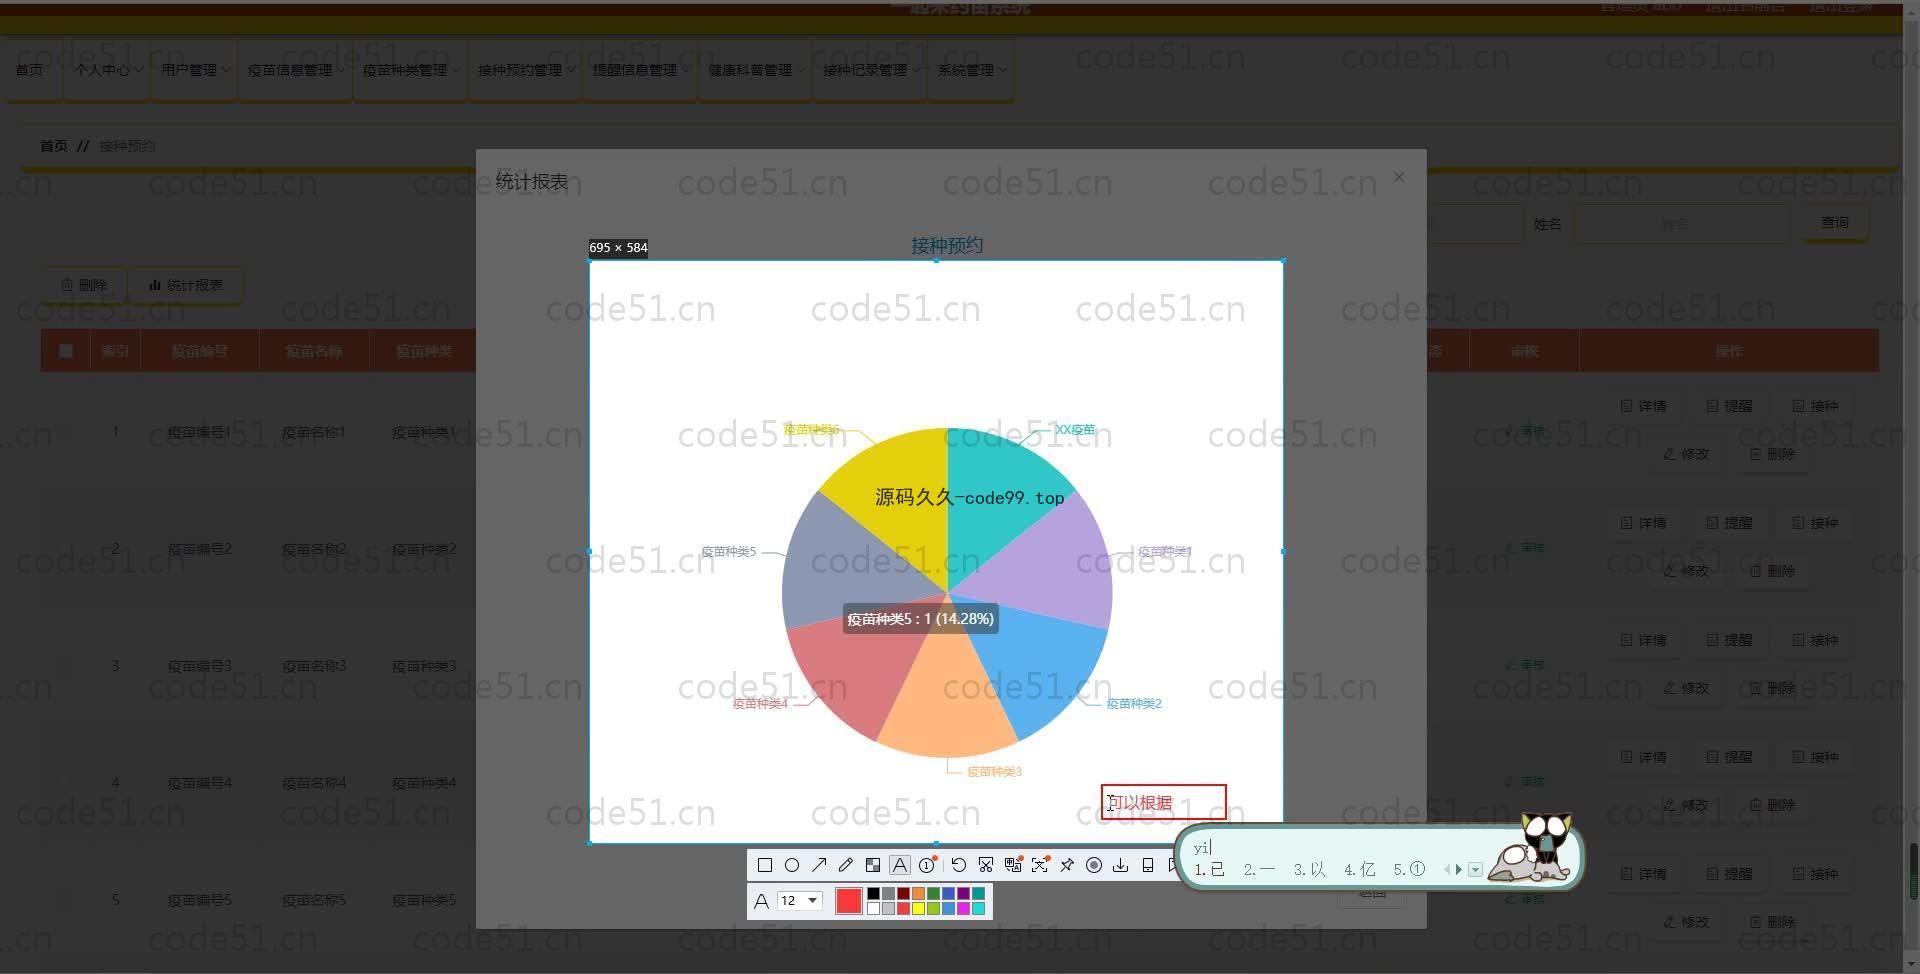Click the 疫苗编号1 table cell
This screenshot has width=1920, height=974.
click(199, 432)
